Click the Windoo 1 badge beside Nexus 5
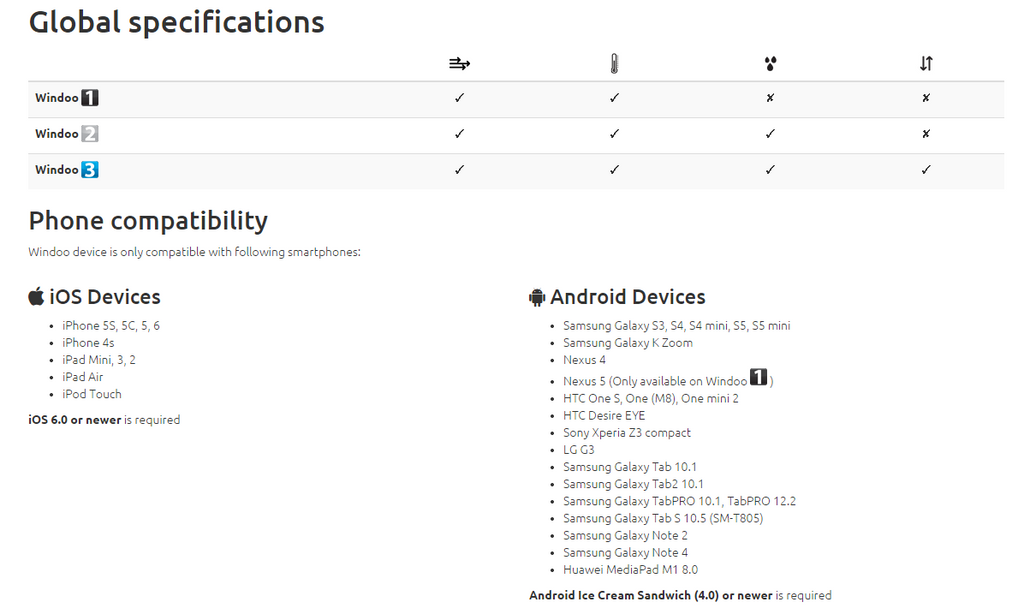Screen dimensions: 1024x608 click(x=759, y=378)
